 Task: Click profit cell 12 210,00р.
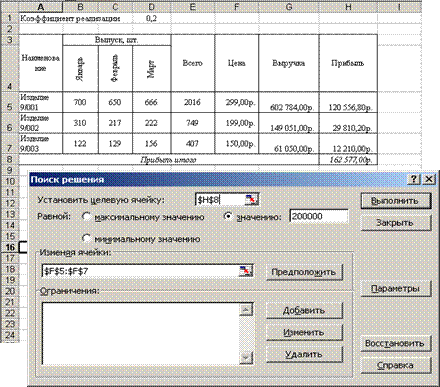point(348,143)
